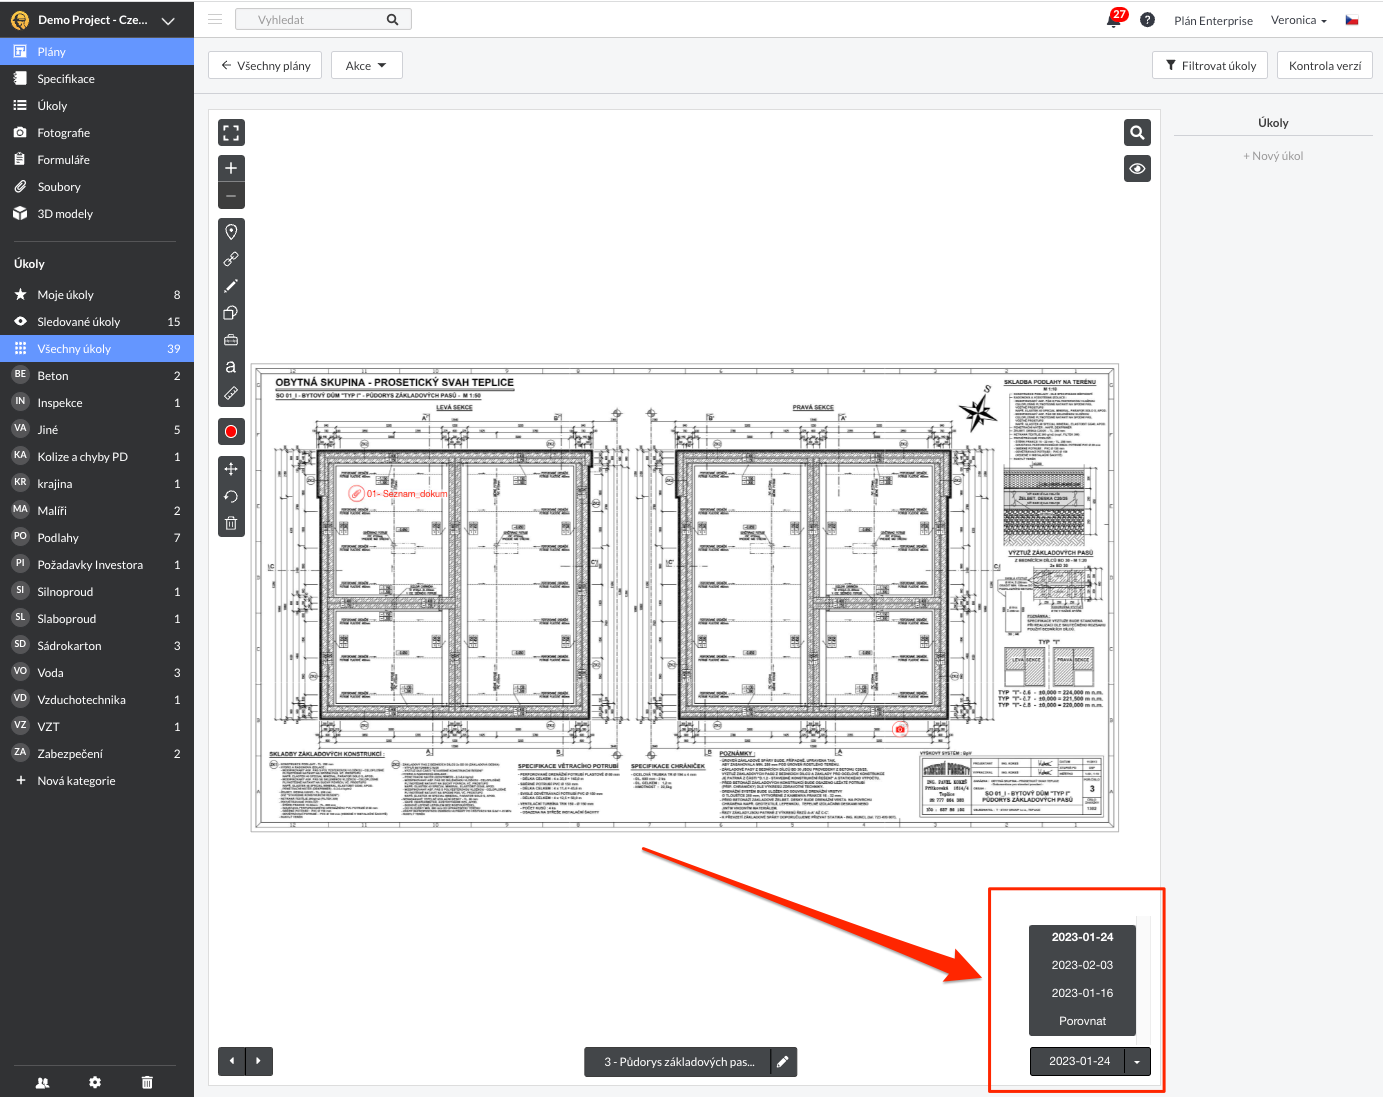The width and height of the screenshot is (1383, 1097).
Task: Select the location pin marker tool
Action: (x=231, y=232)
